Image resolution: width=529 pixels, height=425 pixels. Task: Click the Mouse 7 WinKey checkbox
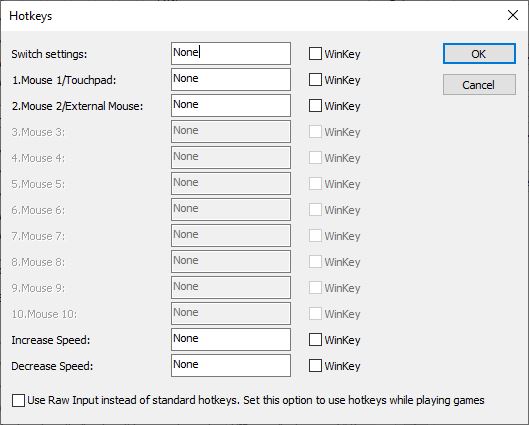pyautogui.click(x=315, y=235)
